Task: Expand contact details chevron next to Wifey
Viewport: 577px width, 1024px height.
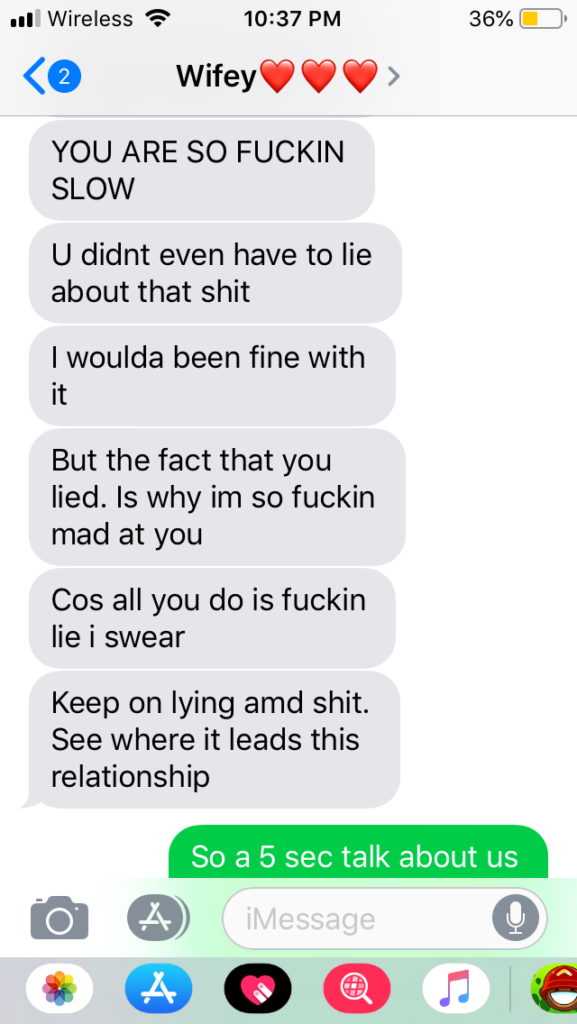Action: tap(392, 78)
